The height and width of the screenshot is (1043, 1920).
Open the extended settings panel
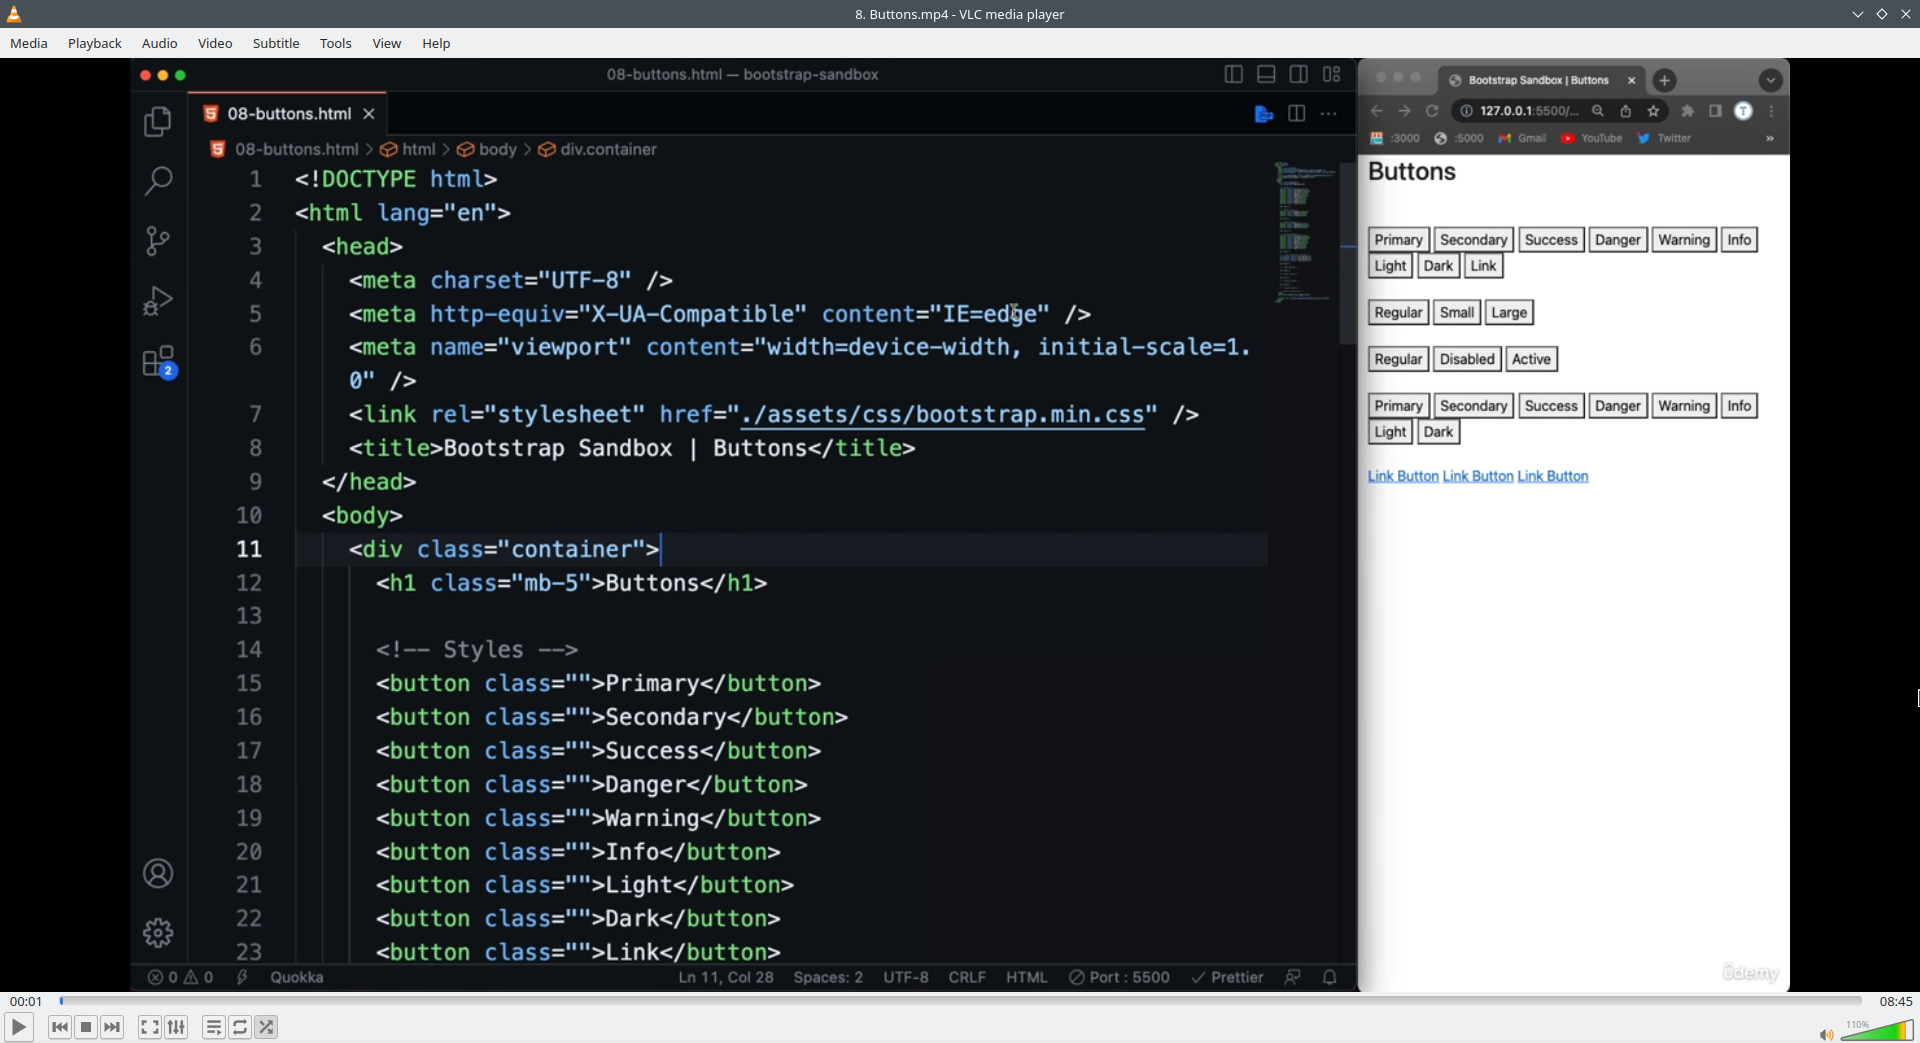pyautogui.click(x=176, y=1027)
